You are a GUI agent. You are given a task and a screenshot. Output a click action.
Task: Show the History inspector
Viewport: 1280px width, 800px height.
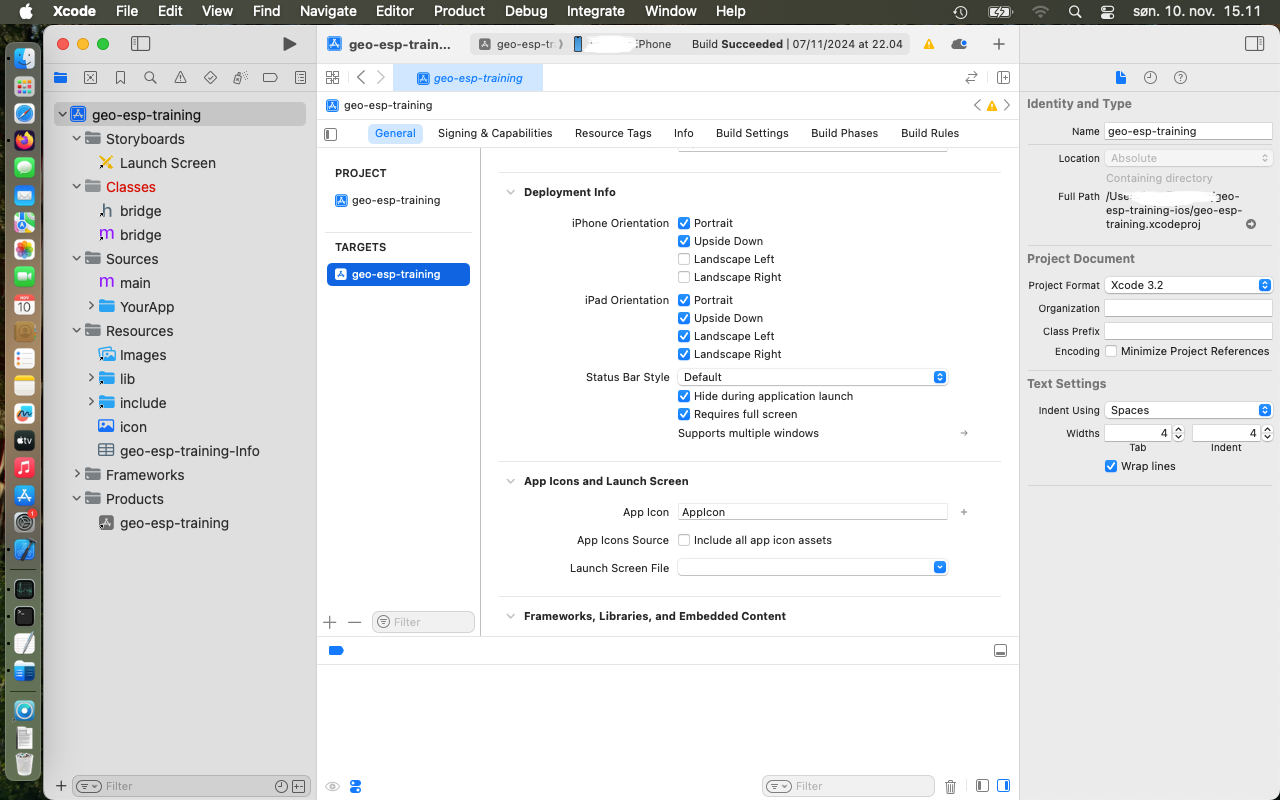[1150, 78]
